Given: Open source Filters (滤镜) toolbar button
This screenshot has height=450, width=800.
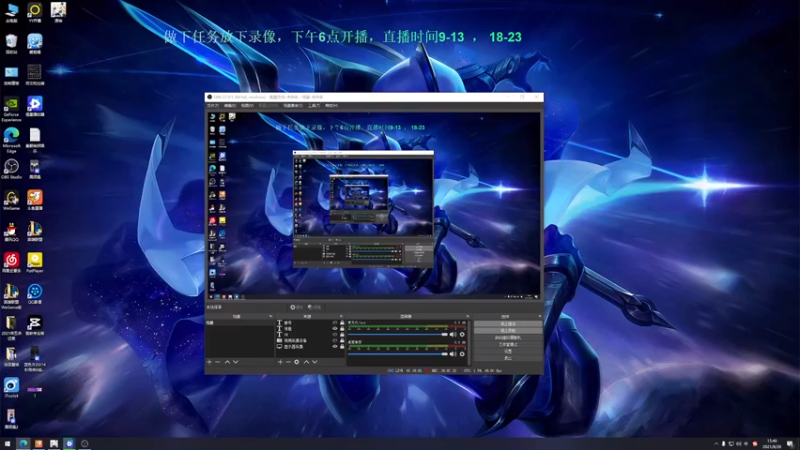Looking at the screenshot, I should tap(315, 307).
